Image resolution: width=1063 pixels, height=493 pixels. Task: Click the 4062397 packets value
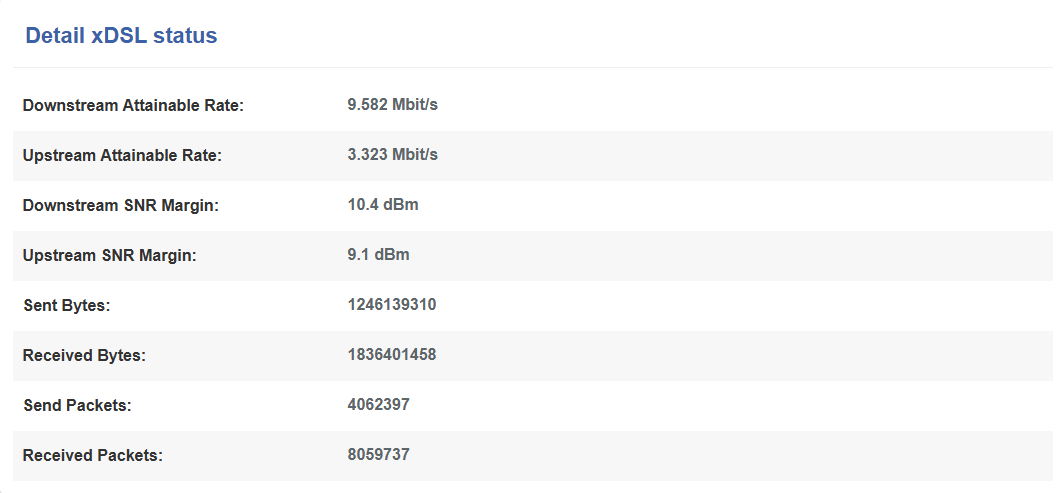378,405
